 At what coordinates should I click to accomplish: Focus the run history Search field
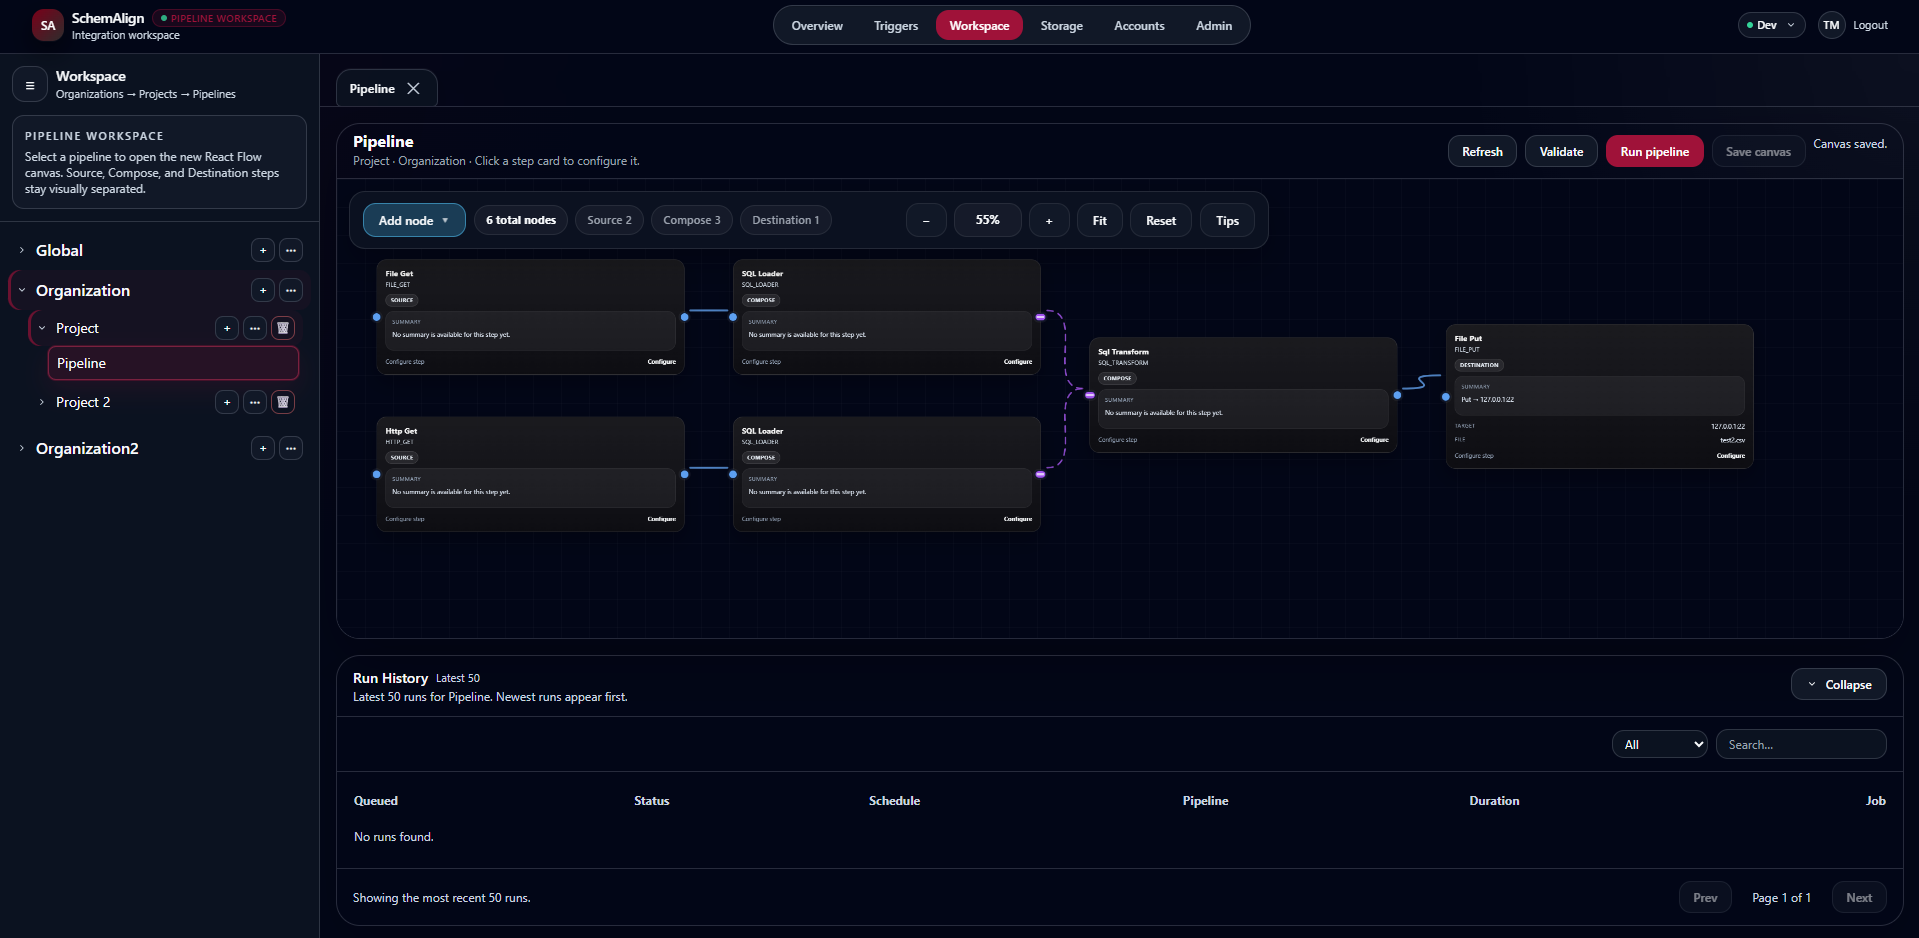1801,744
